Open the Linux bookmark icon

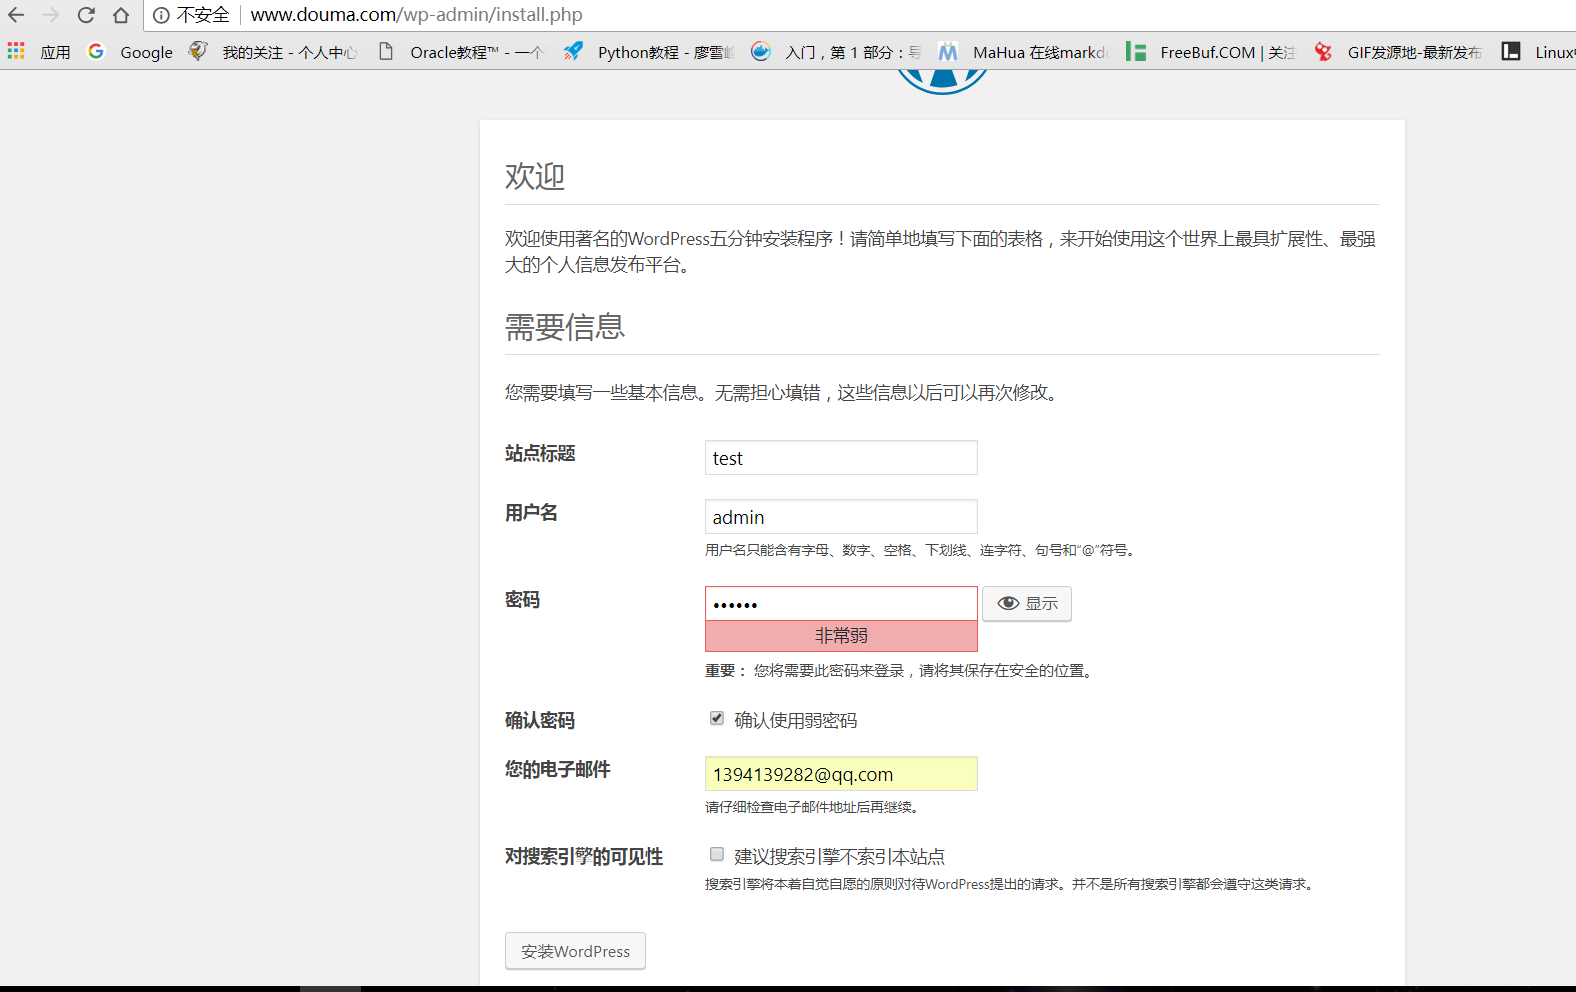1511,51
